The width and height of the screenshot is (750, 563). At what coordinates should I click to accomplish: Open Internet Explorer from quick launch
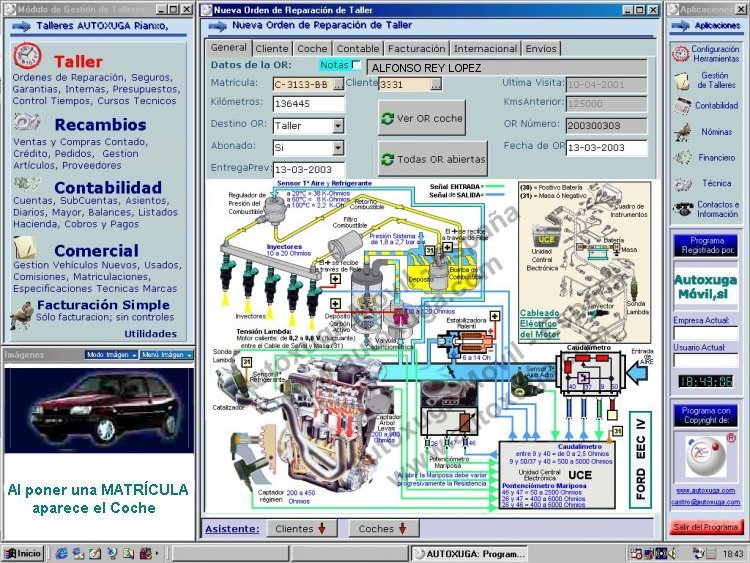click(61, 554)
